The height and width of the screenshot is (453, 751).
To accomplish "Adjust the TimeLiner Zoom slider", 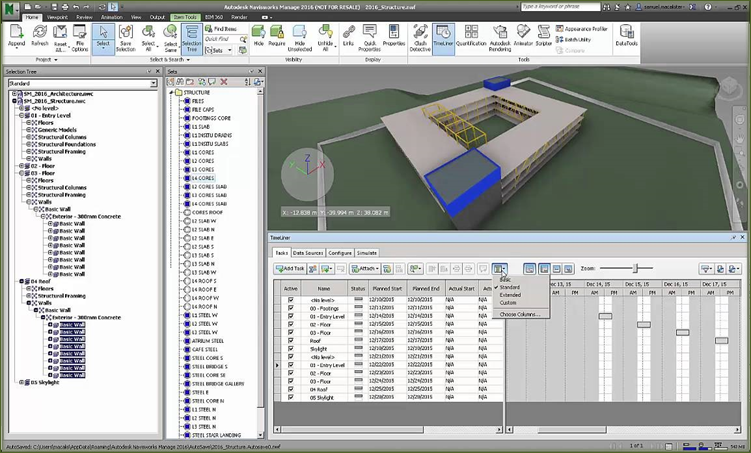I will (x=635, y=268).
